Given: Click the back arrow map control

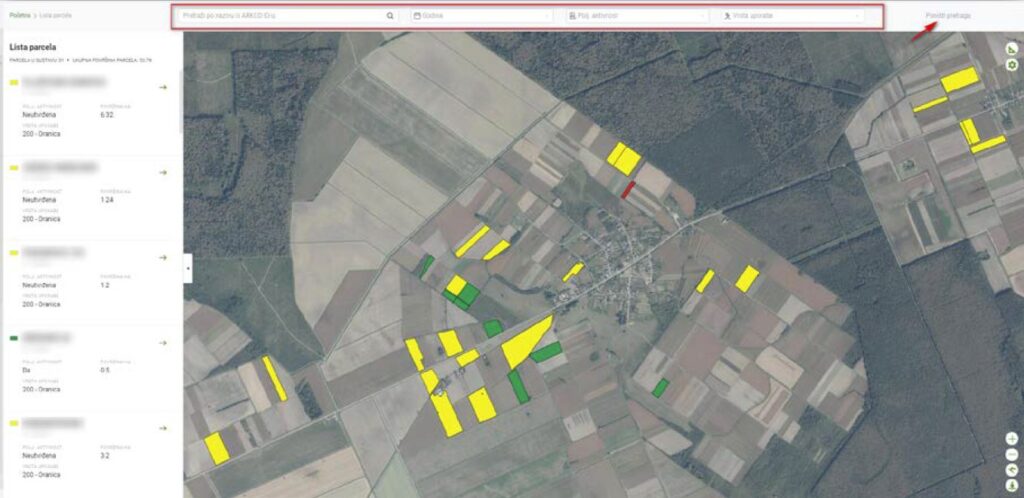Looking at the screenshot, I should coord(1012,469).
